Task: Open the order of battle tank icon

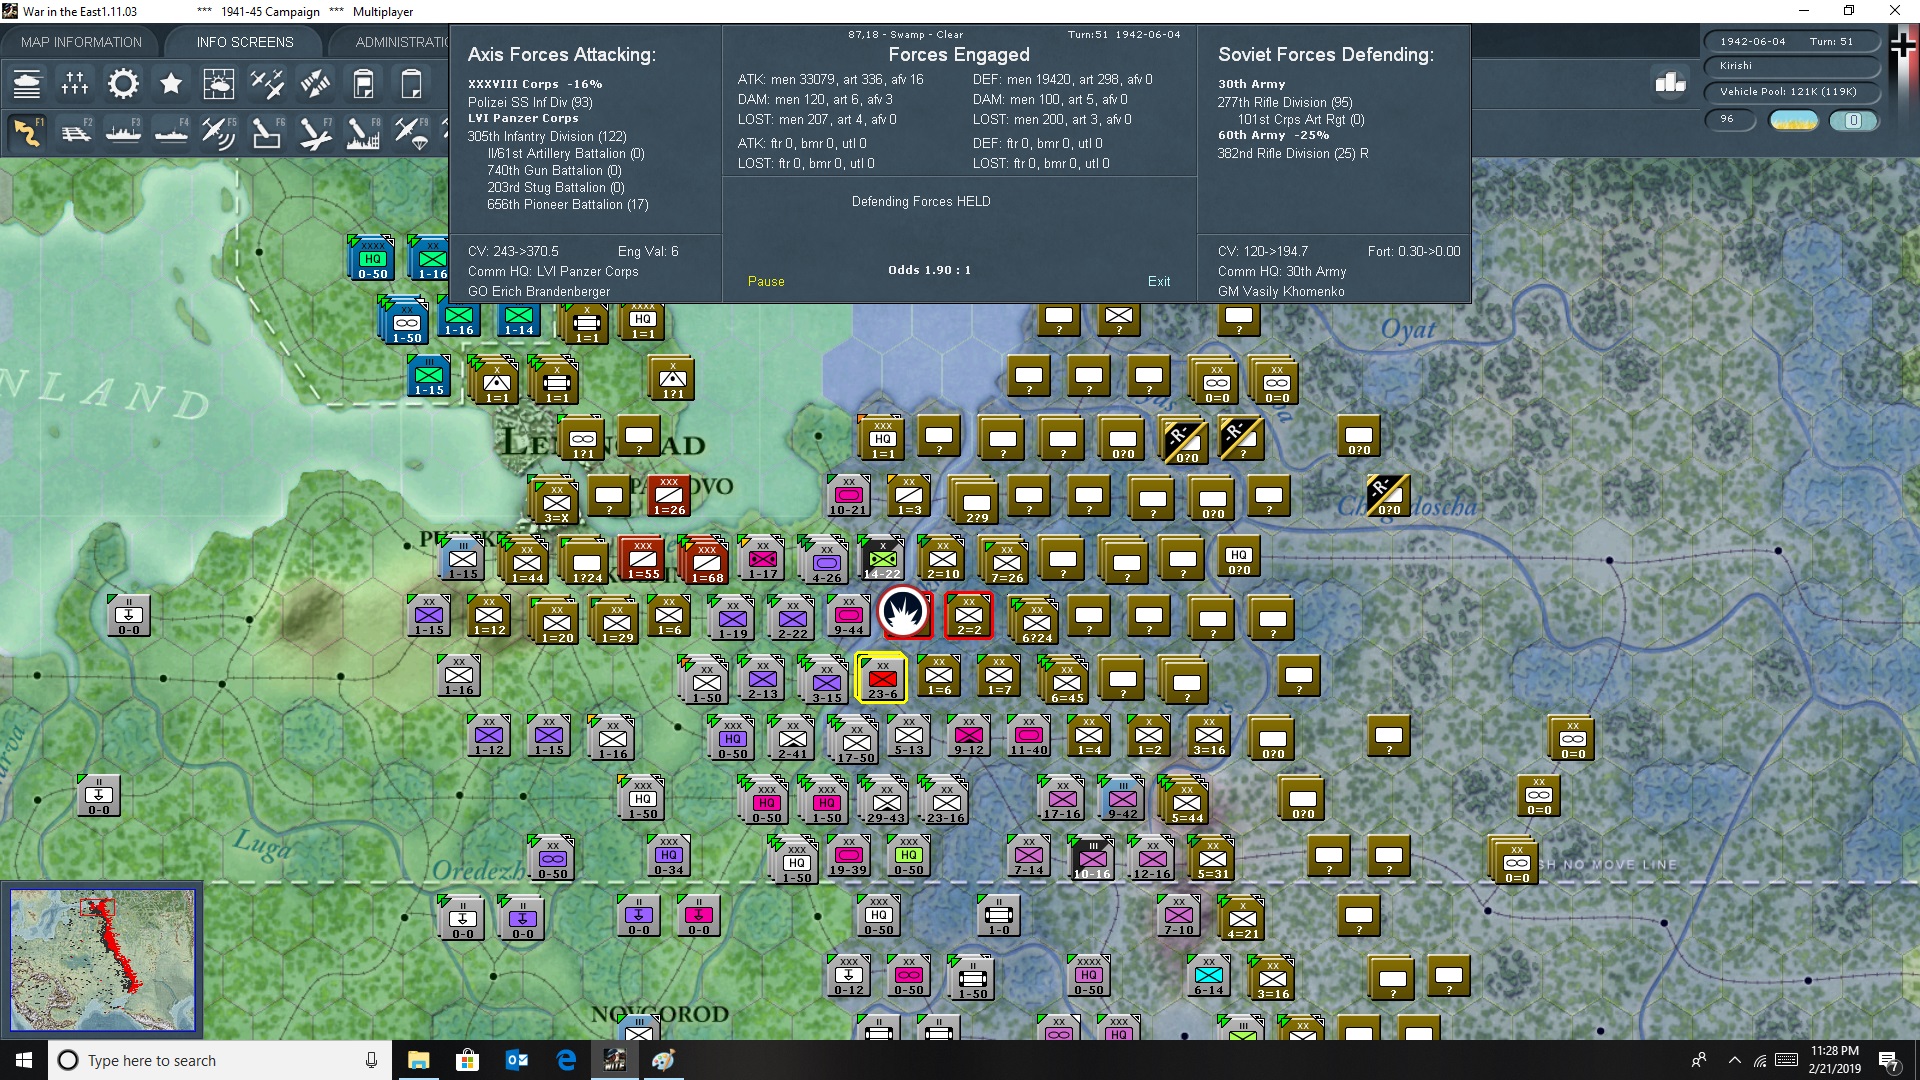Action: pyautogui.click(x=27, y=84)
